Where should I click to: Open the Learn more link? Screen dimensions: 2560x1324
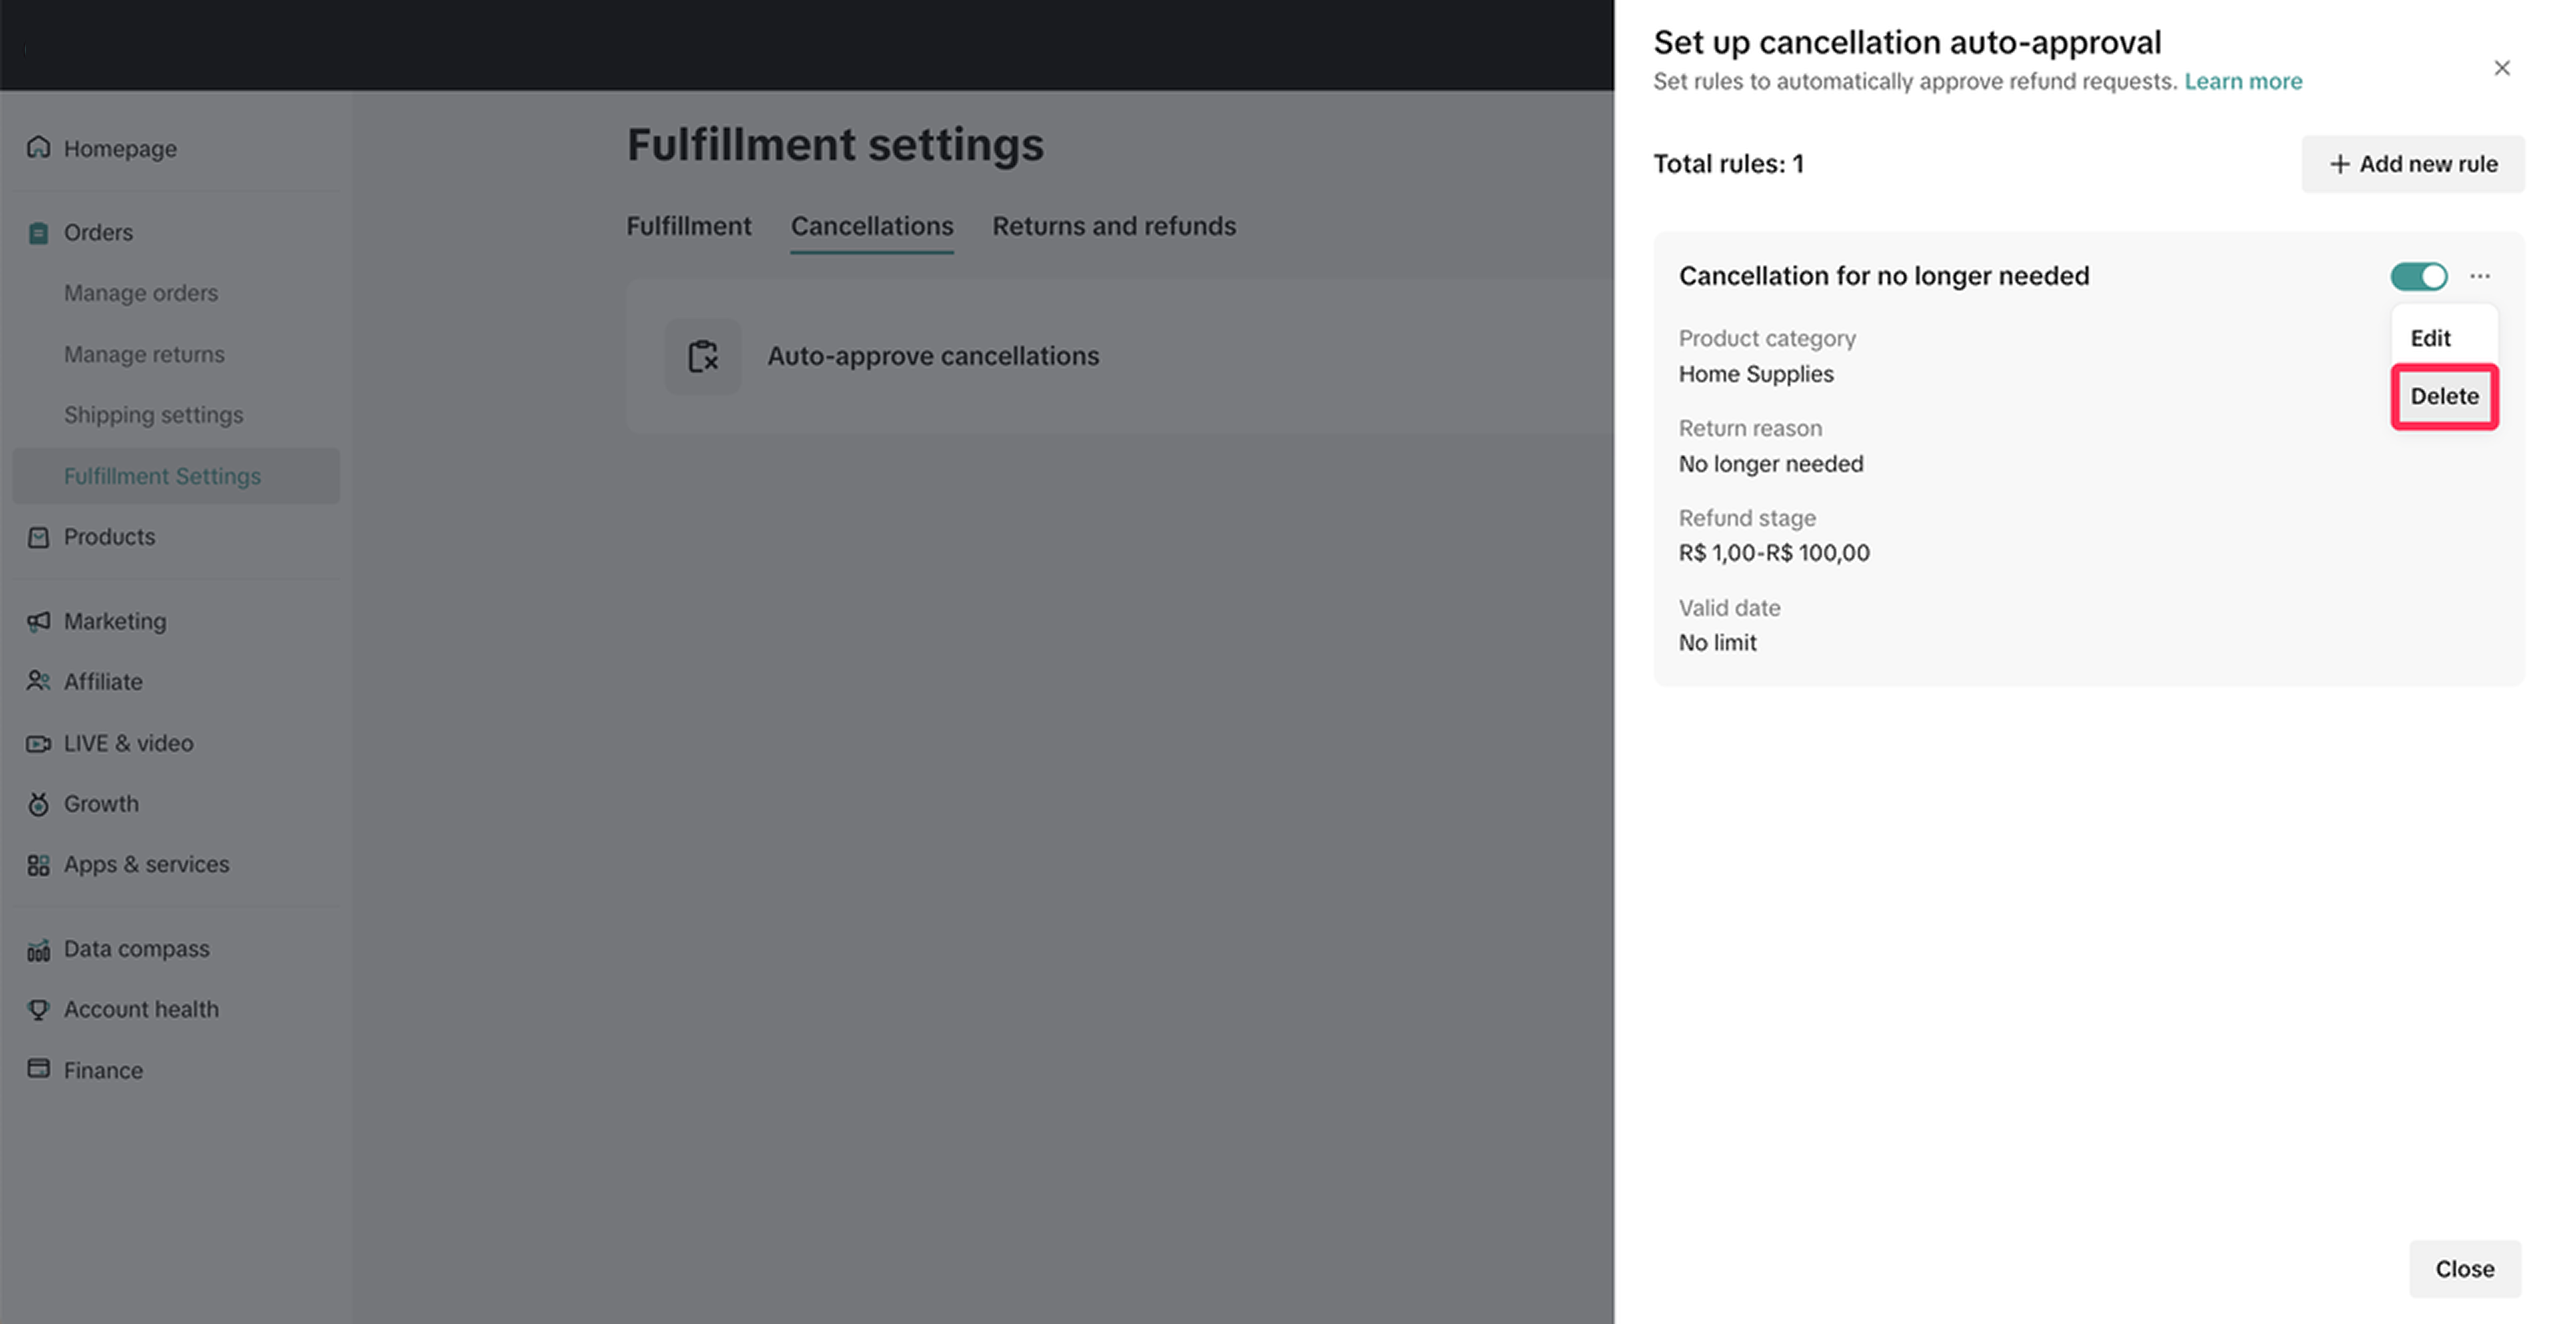tap(2242, 81)
